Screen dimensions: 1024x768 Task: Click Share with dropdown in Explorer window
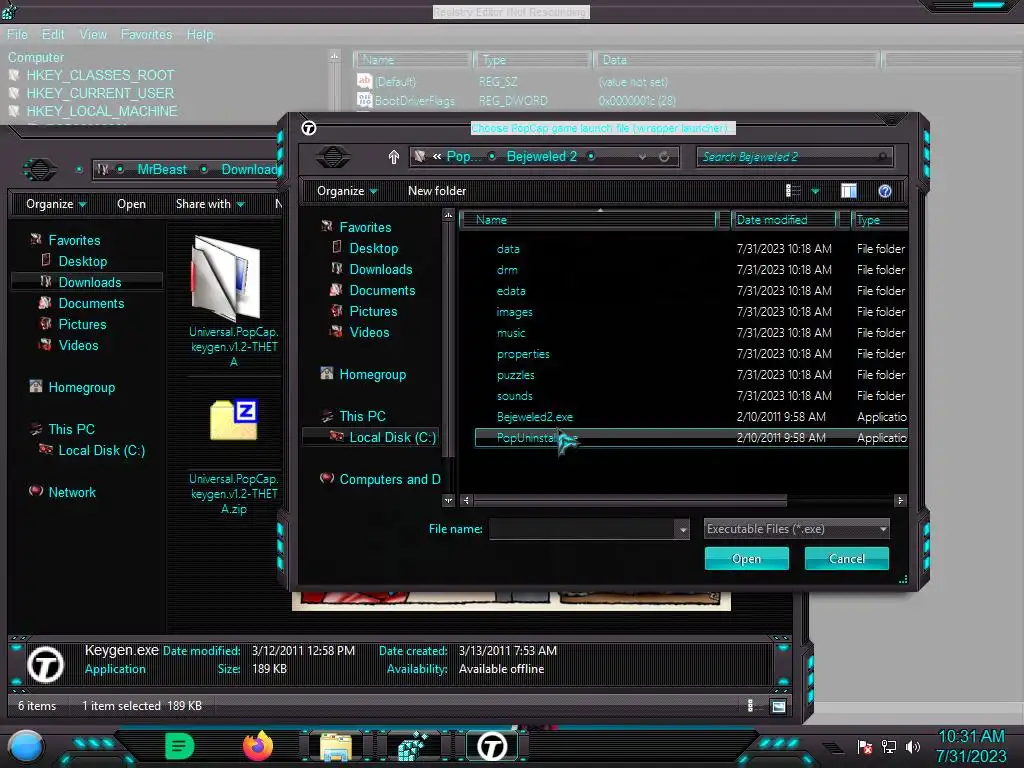[210, 204]
